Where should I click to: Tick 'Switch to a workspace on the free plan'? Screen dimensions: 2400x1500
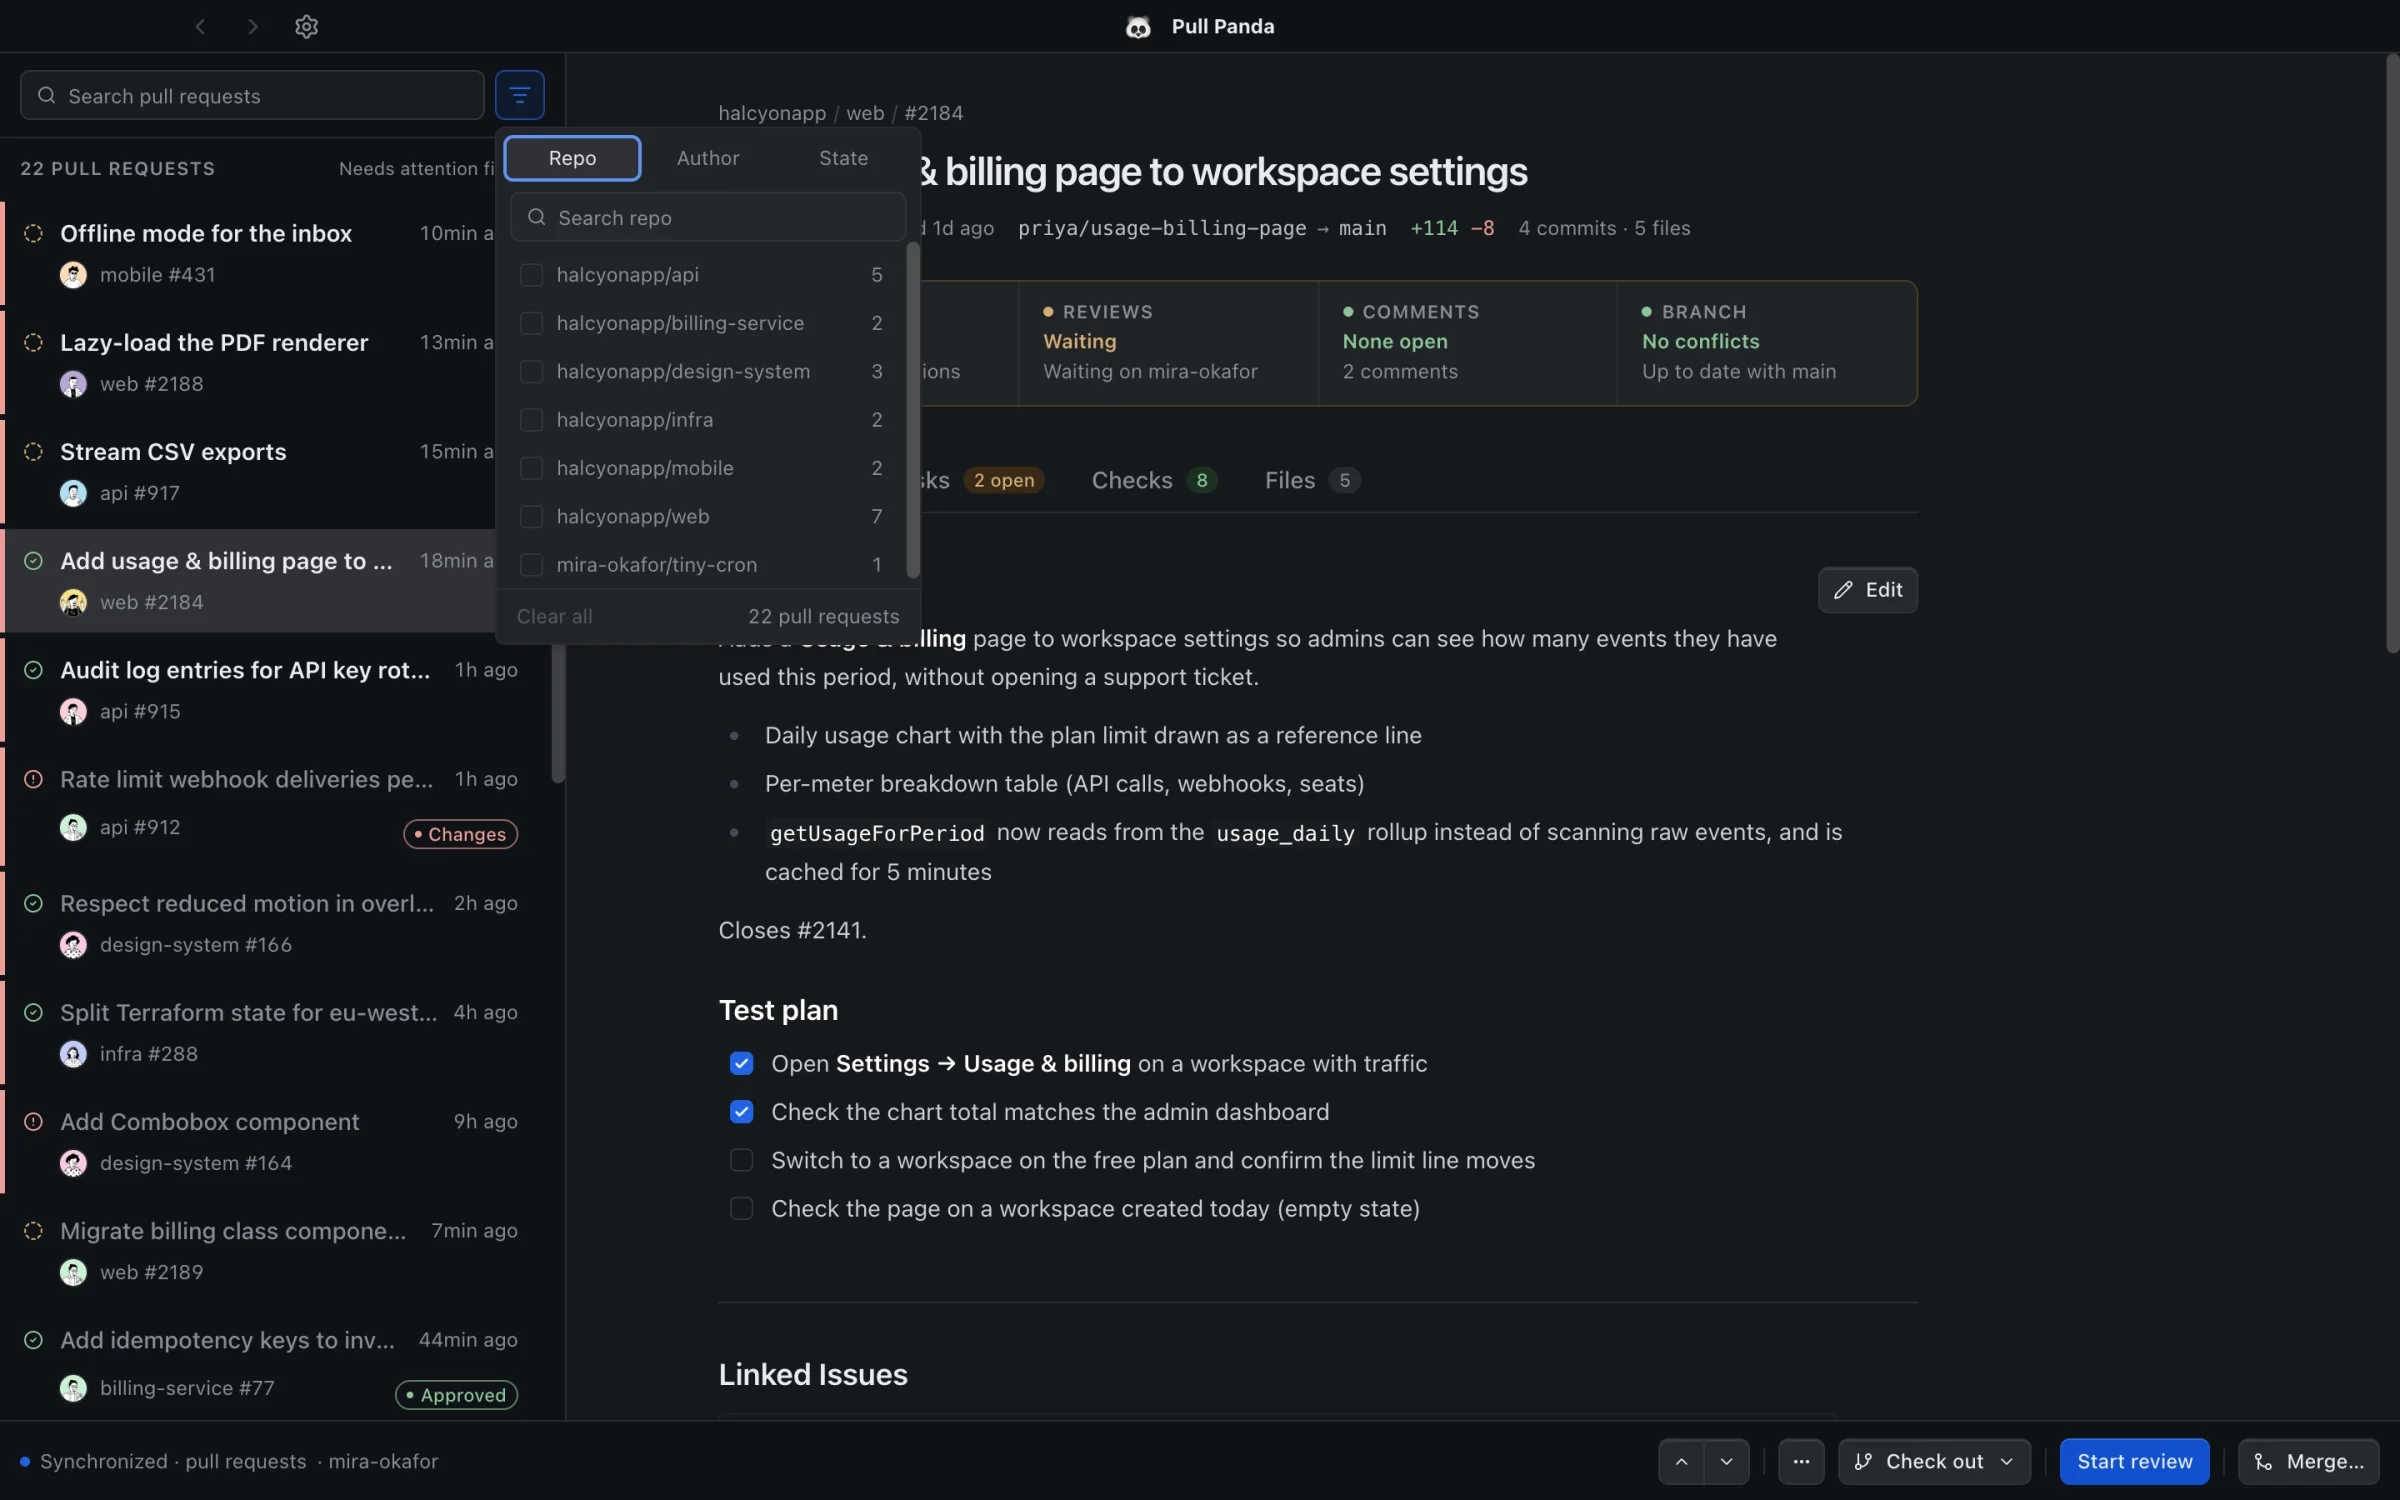pyautogui.click(x=741, y=1160)
